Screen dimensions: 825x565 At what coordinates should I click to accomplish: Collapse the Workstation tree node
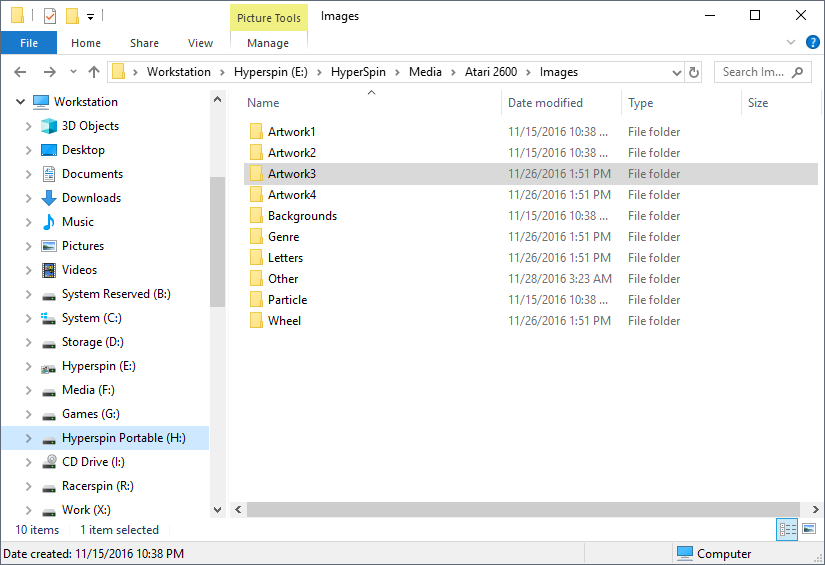(x=20, y=102)
